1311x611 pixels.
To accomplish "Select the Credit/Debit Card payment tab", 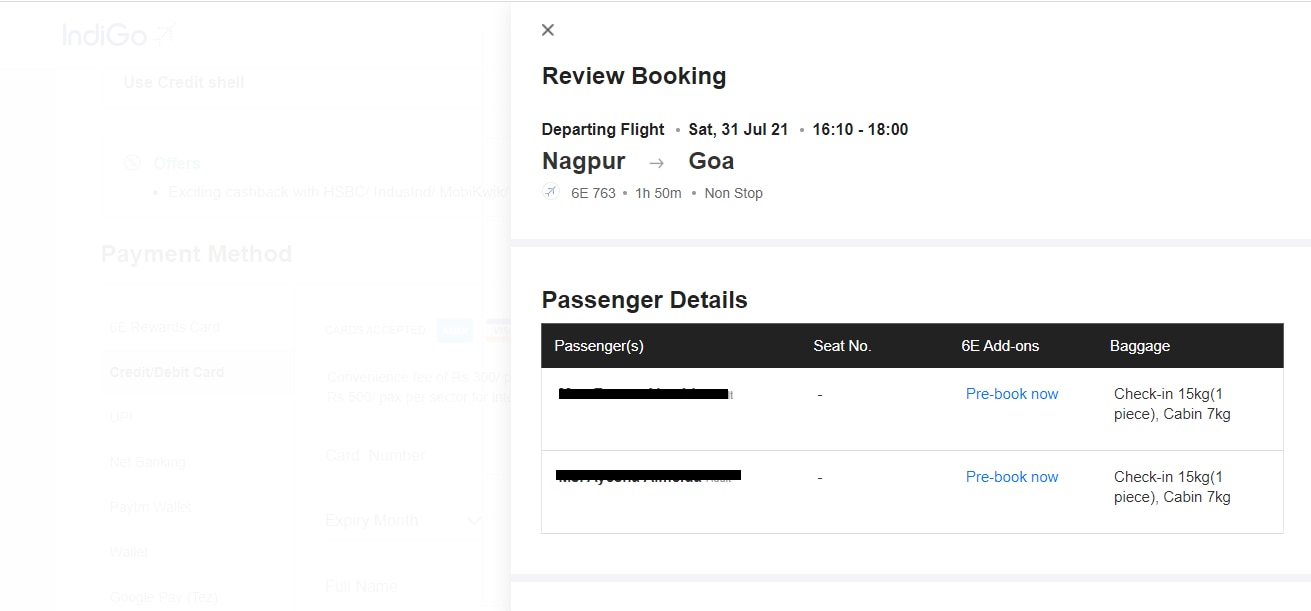I will pos(167,372).
